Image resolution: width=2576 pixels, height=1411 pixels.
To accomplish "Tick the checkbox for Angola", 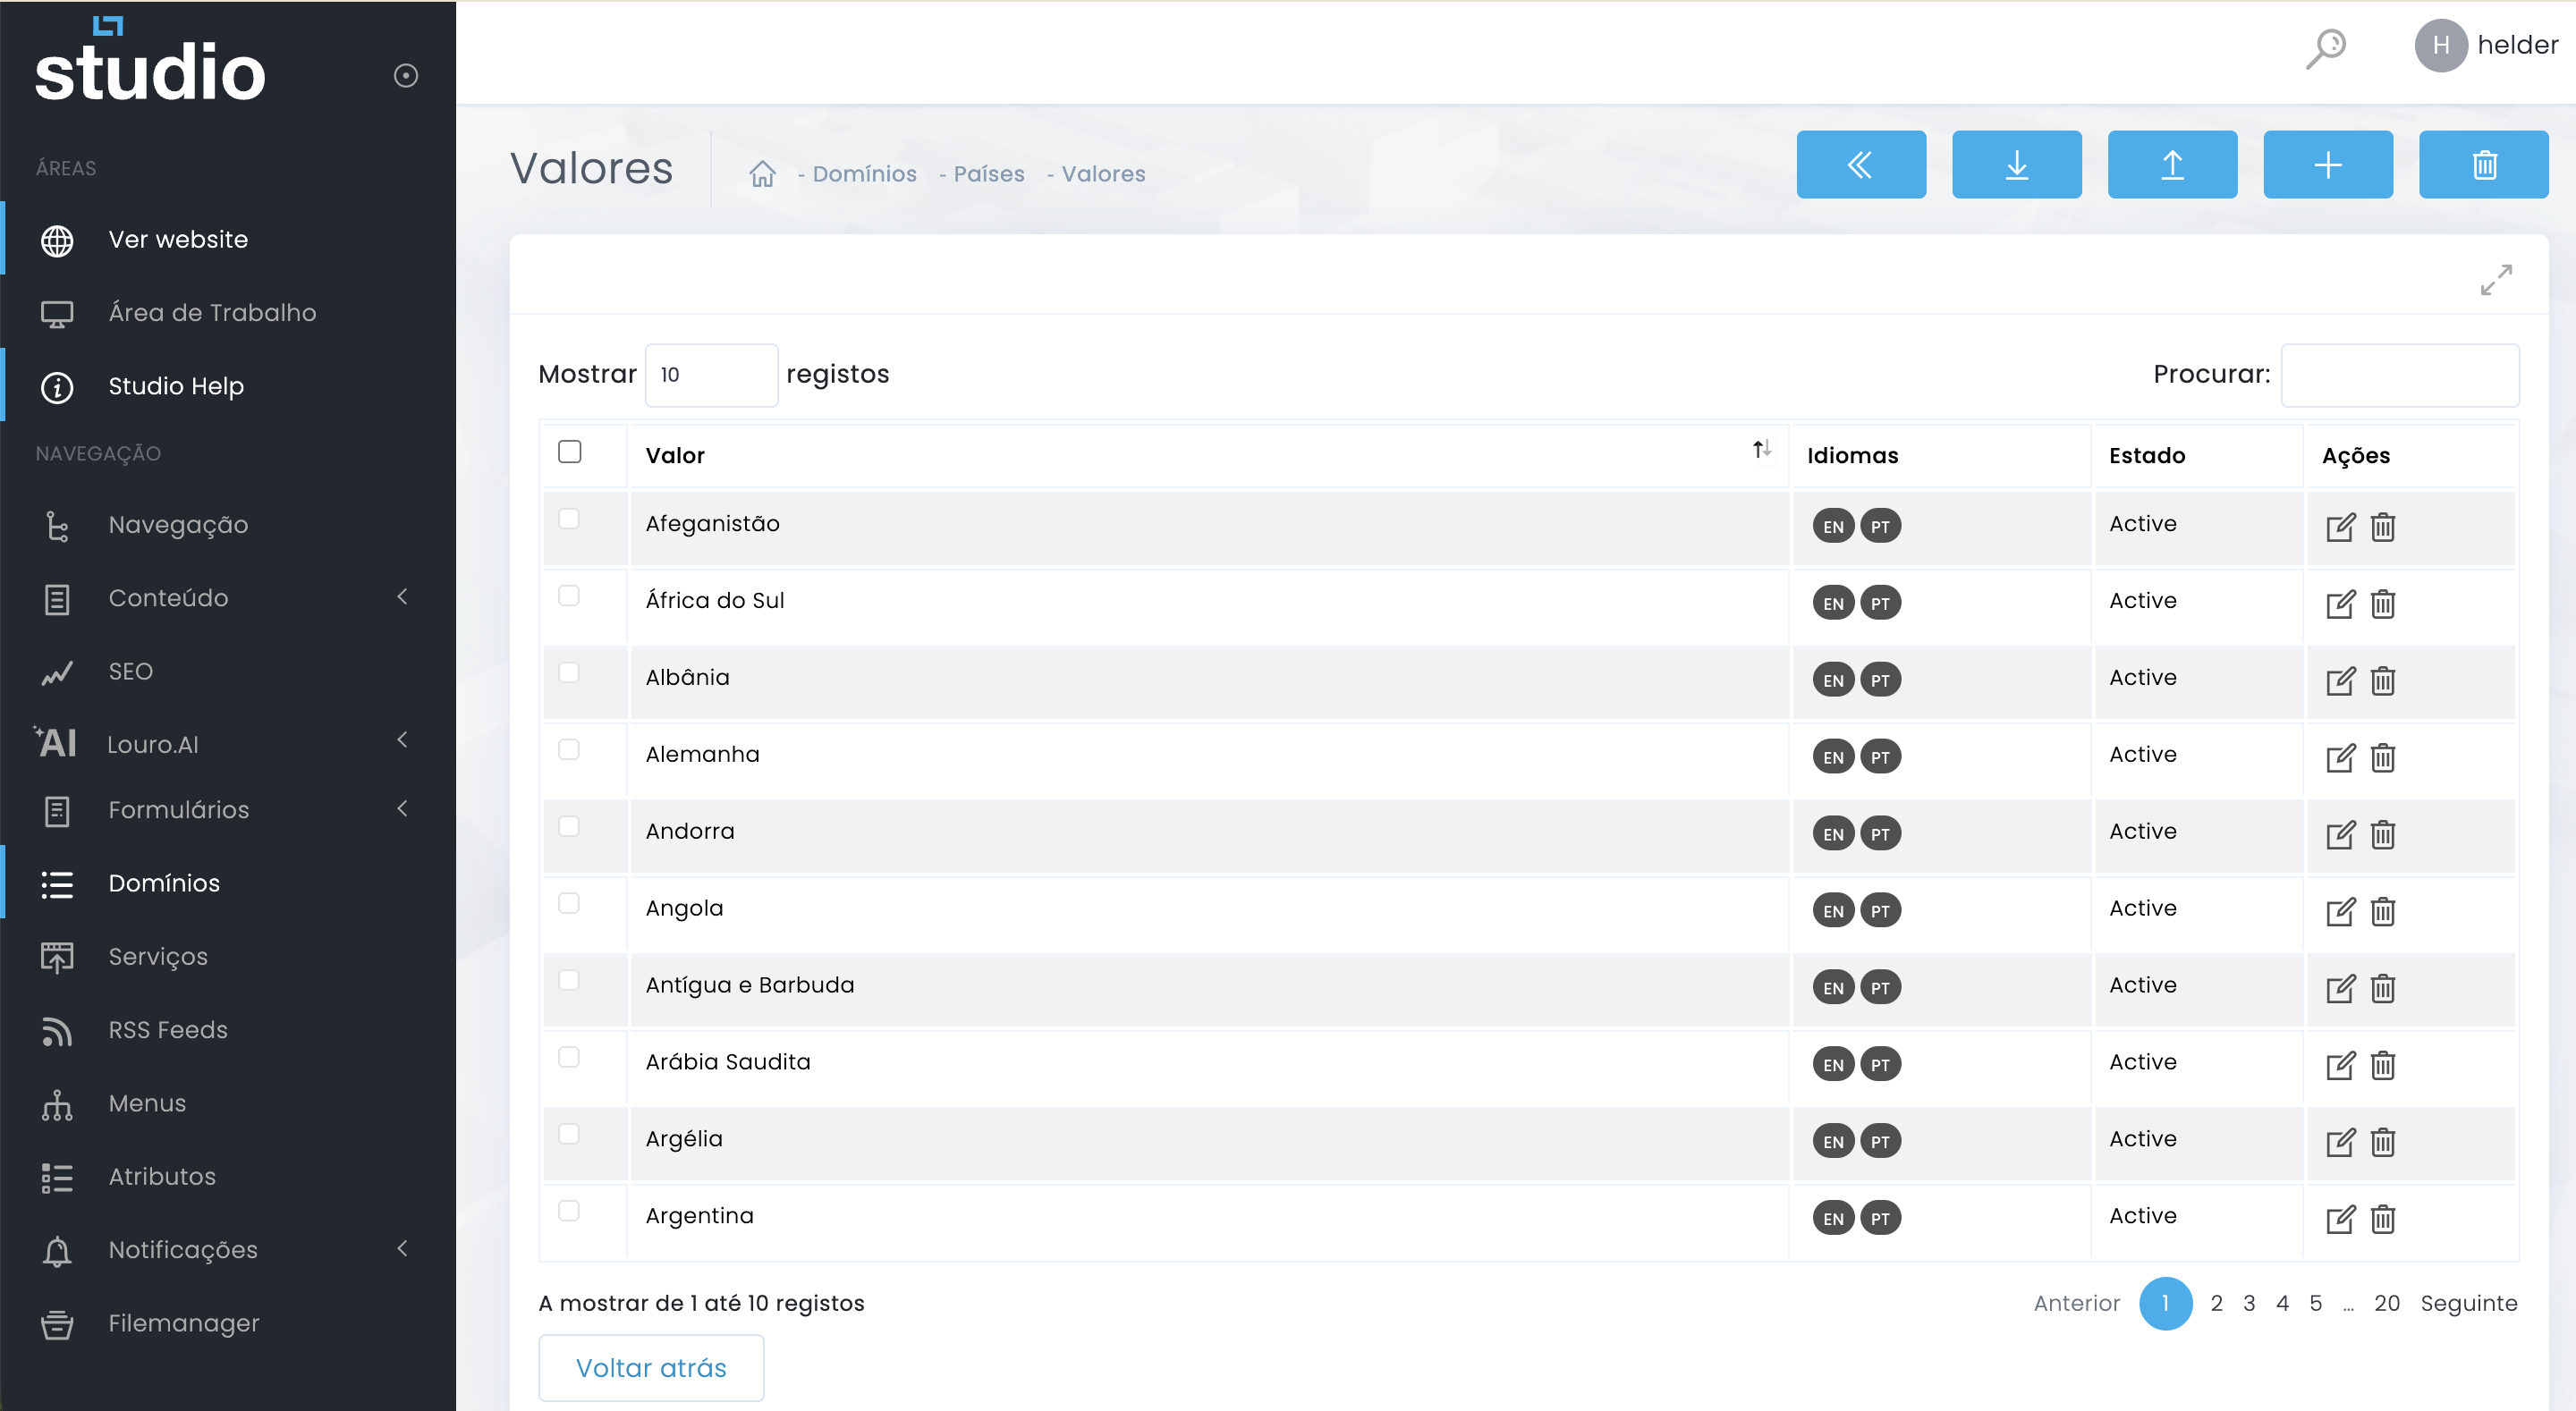I will tap(570, 903).
